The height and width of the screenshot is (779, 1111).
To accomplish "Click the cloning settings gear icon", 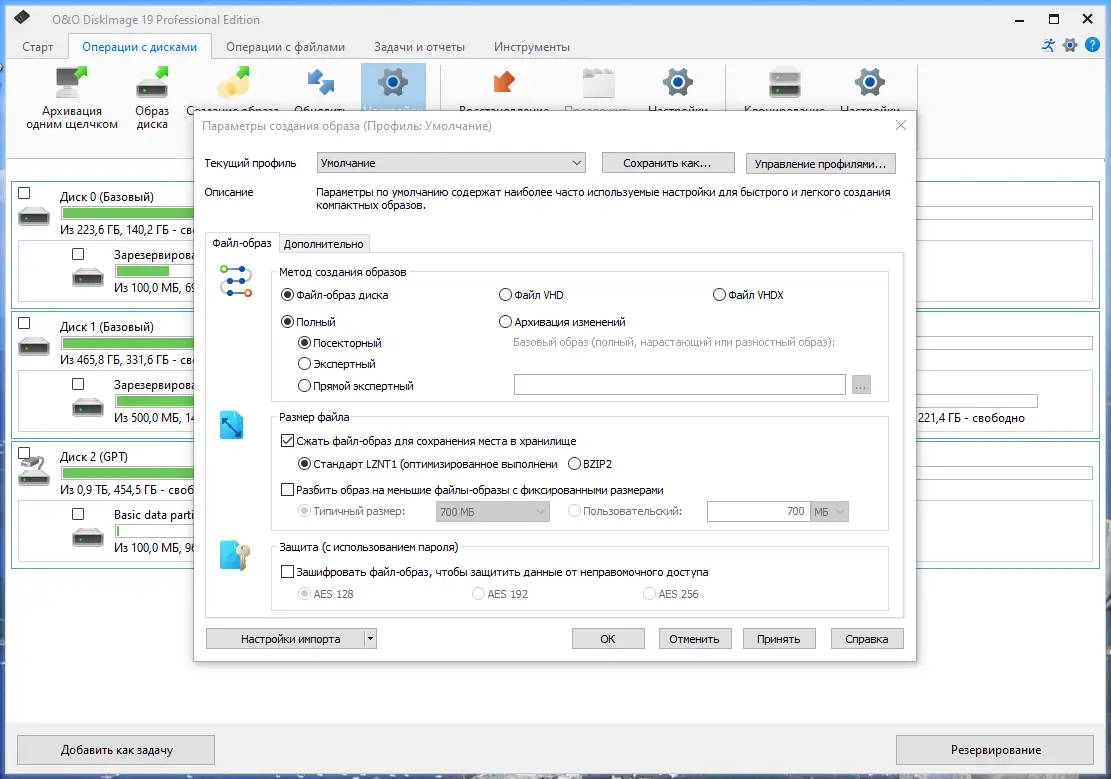I will tap(870, 83).
